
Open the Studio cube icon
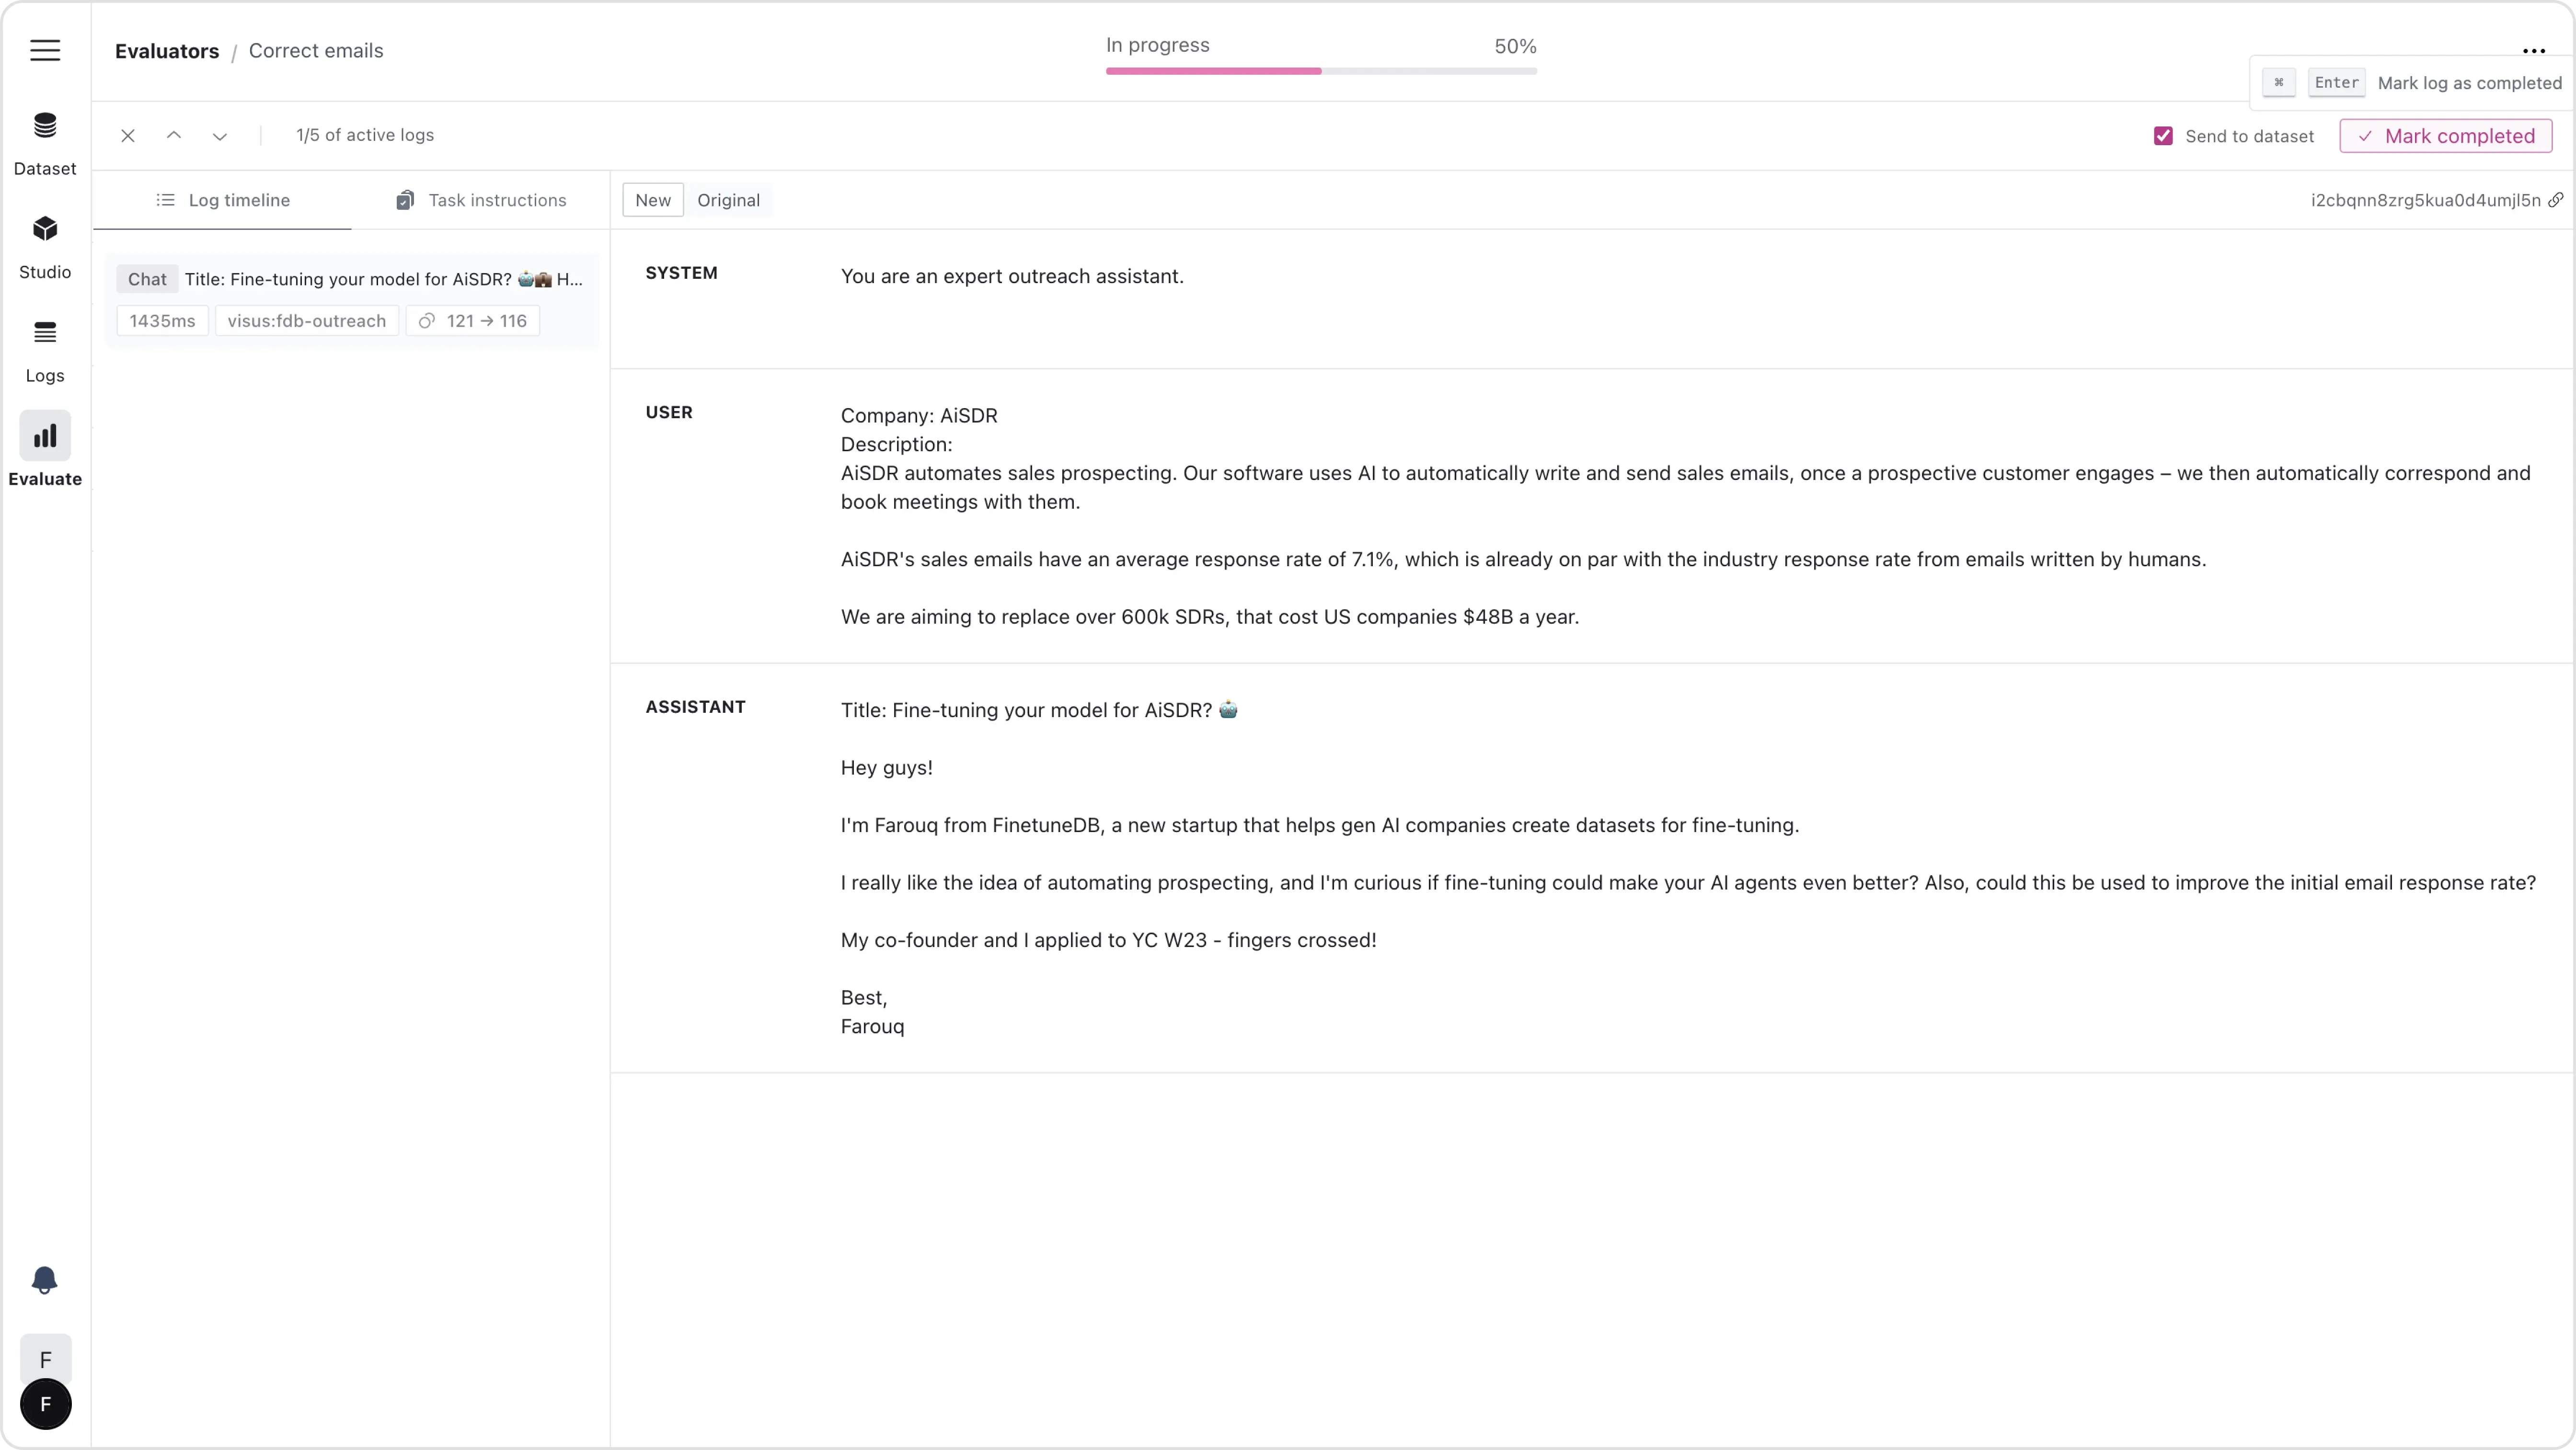(45, 229)
